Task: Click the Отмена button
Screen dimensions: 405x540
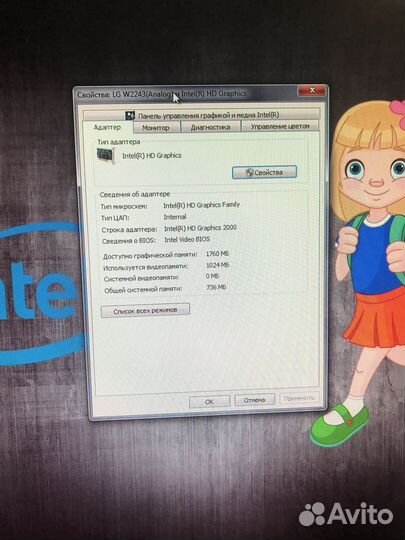Action: tap(255, 400)
